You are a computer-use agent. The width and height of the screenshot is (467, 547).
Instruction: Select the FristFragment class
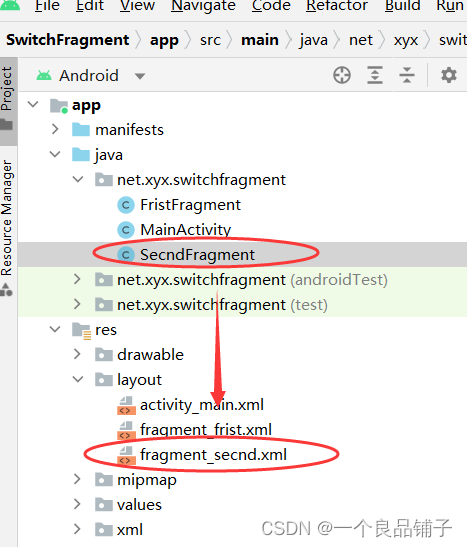point(190,205)
